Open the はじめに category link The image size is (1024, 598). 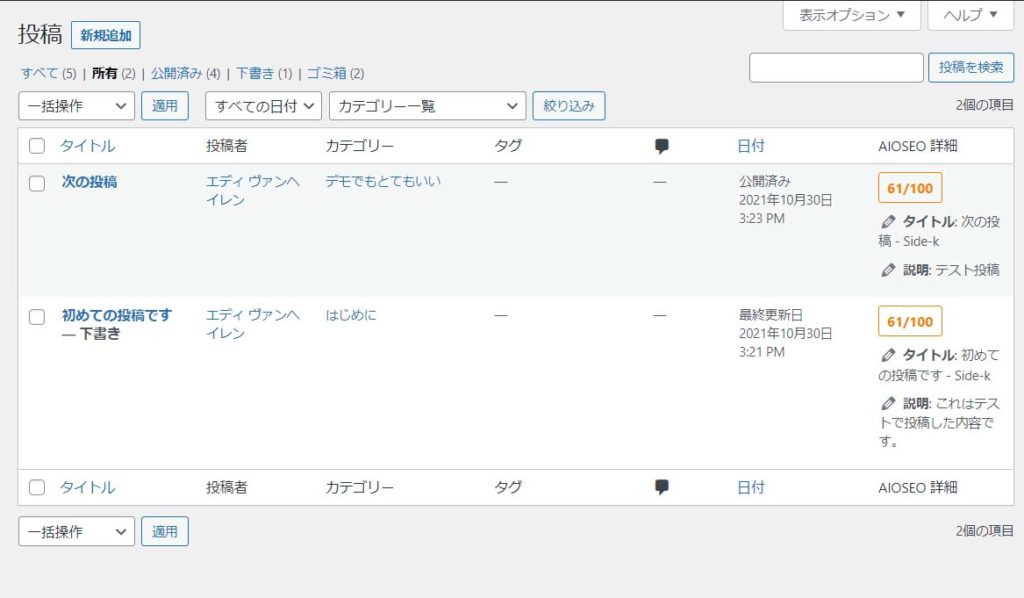(x=351, y=315)
